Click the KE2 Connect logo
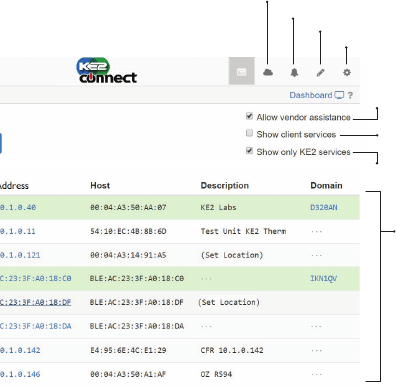This screenshot has width=396, height=388. [x=107, y=71]
